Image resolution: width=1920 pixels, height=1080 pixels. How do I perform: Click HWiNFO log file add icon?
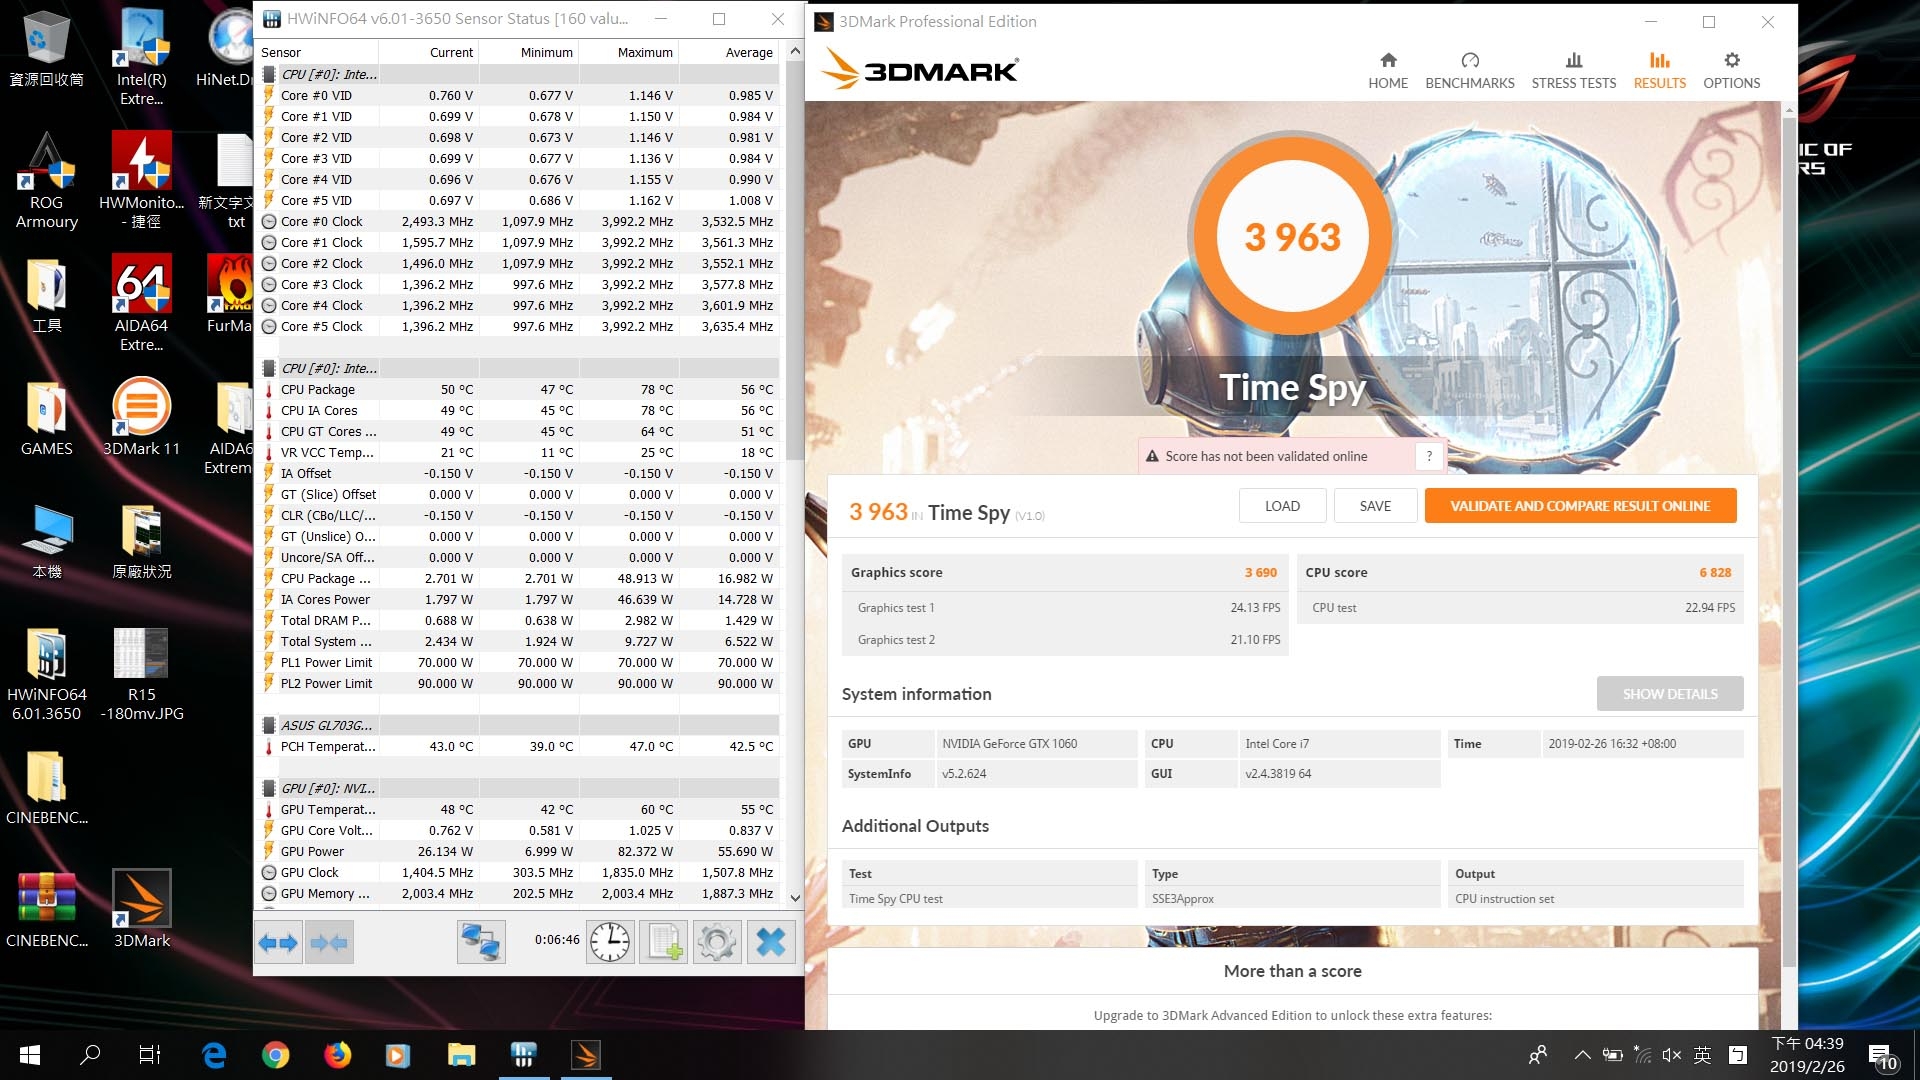point(664,942)
